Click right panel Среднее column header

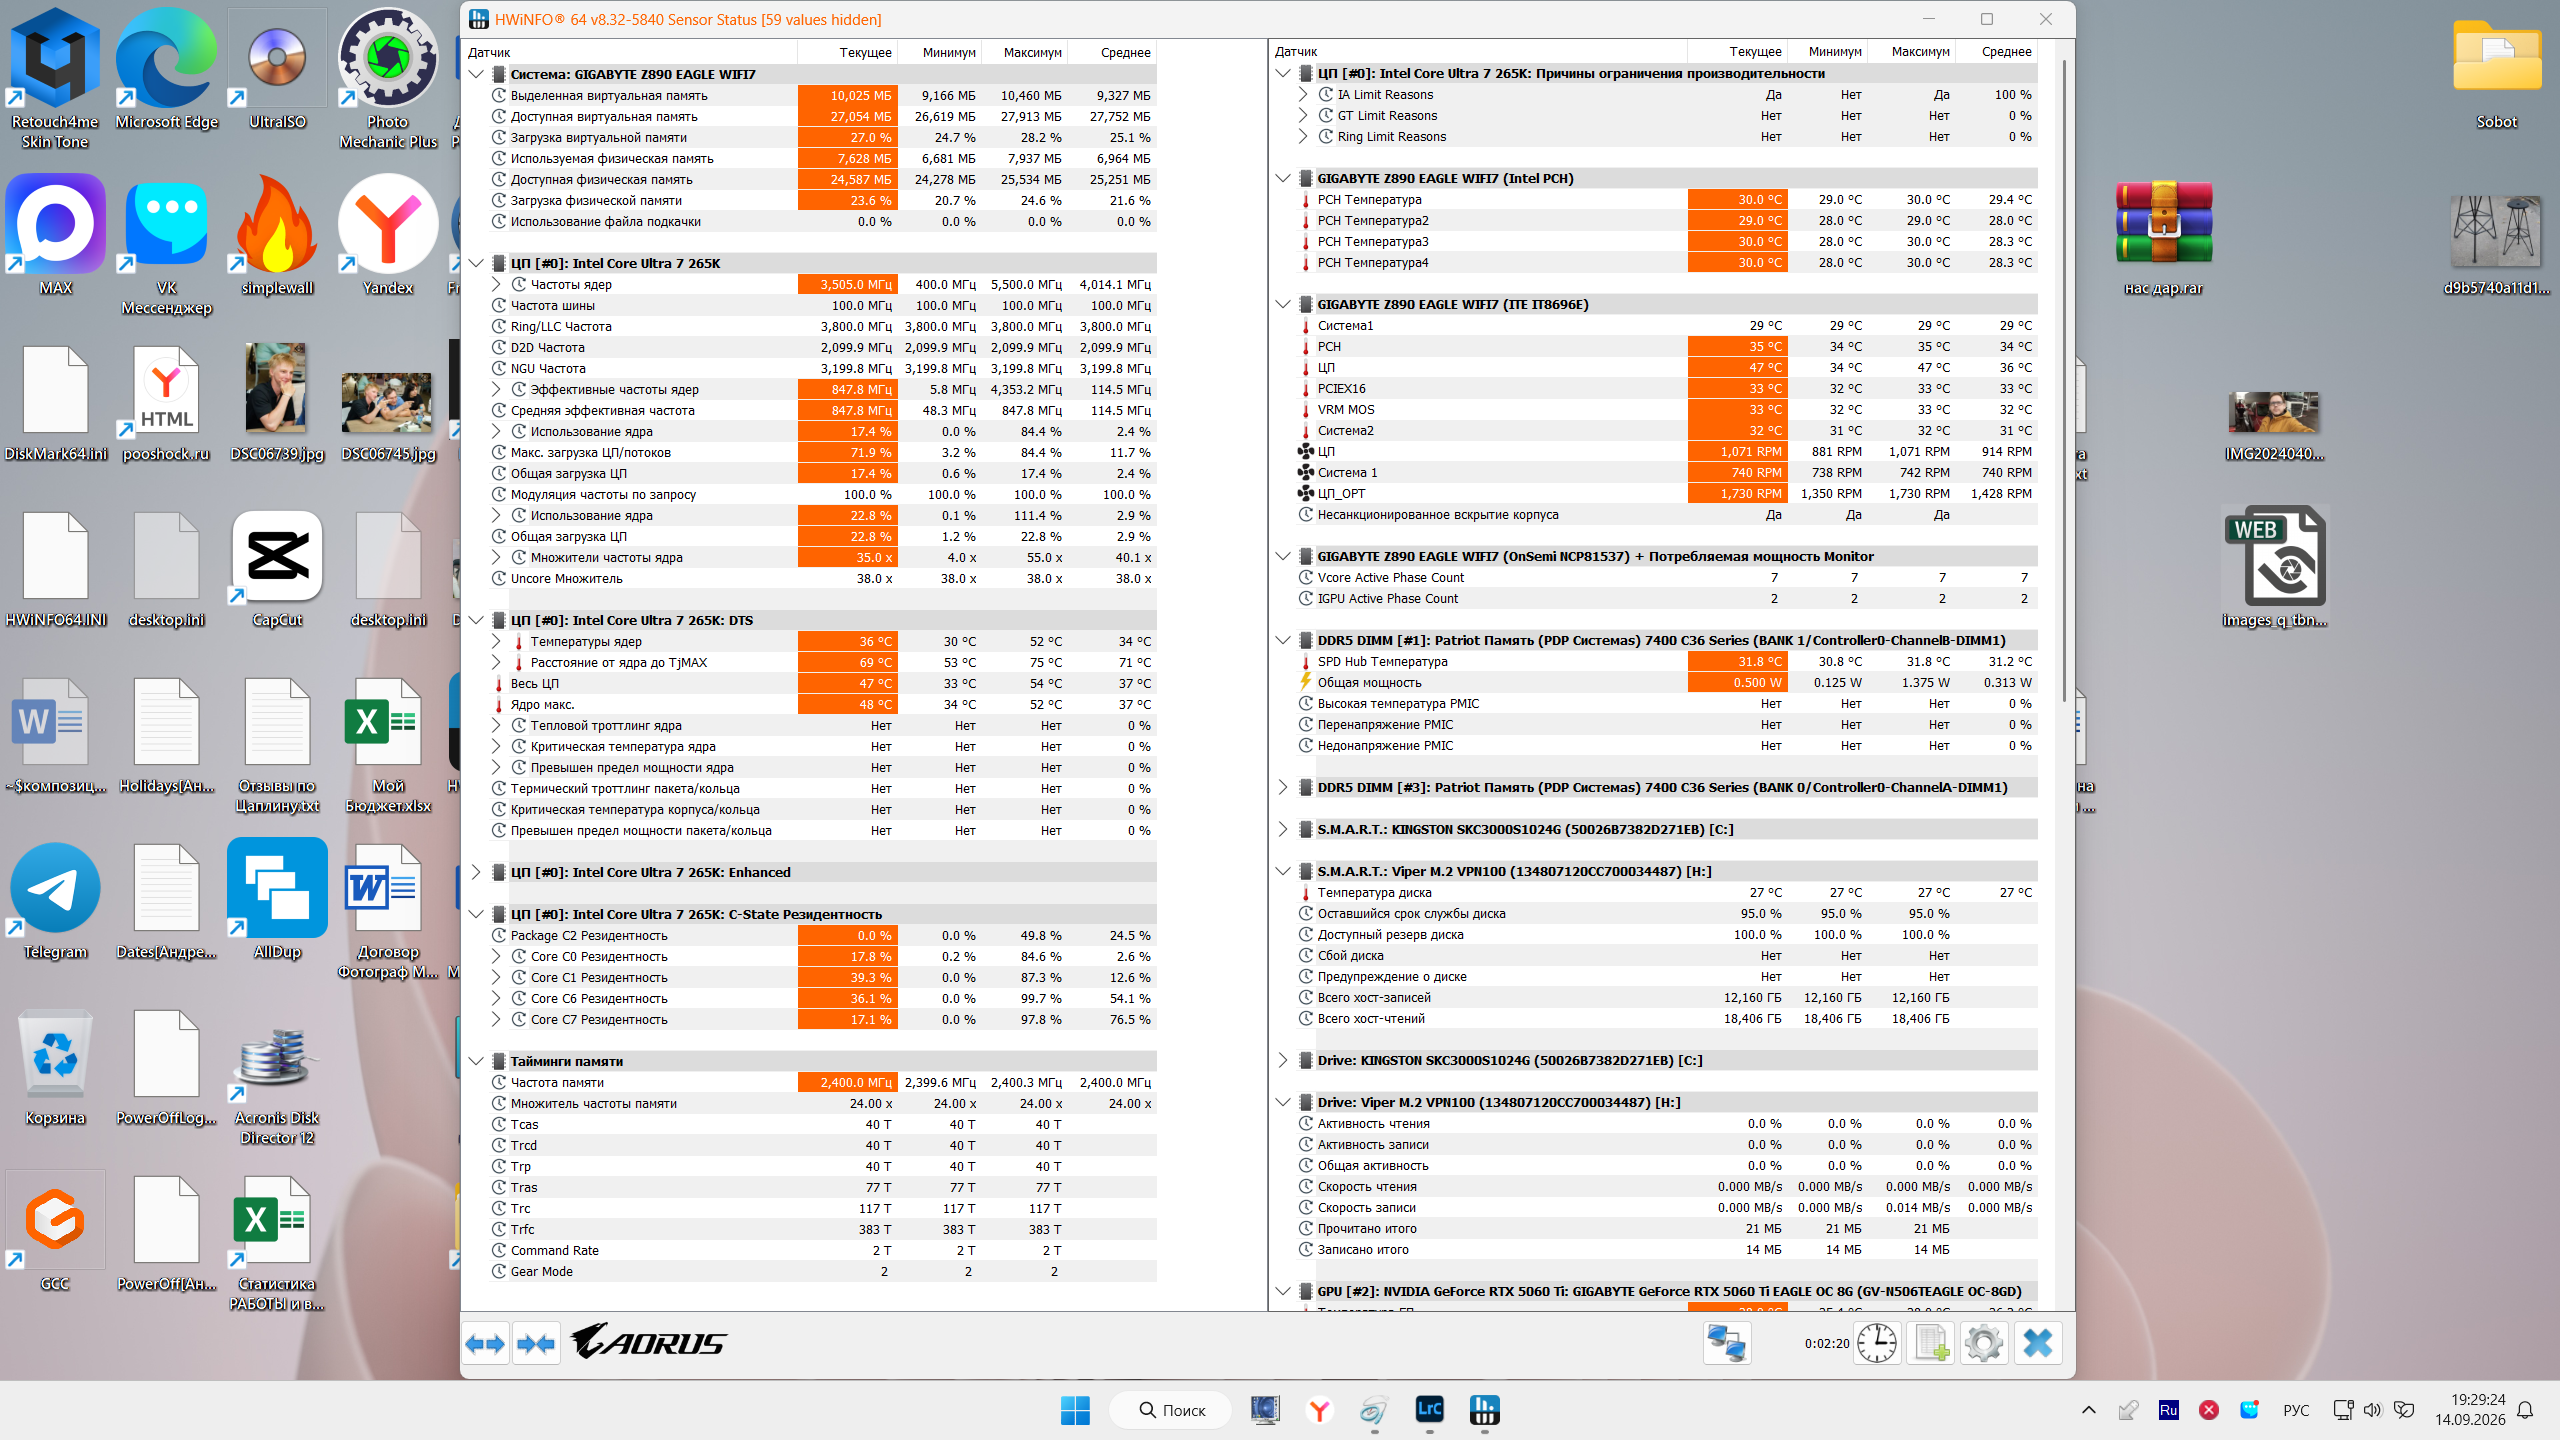[1997, 51]
